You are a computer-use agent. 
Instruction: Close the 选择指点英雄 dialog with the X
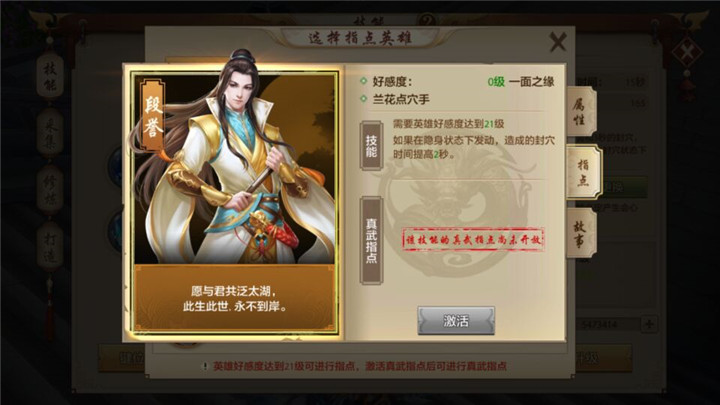pyautogui.click(x=558, y=42)
